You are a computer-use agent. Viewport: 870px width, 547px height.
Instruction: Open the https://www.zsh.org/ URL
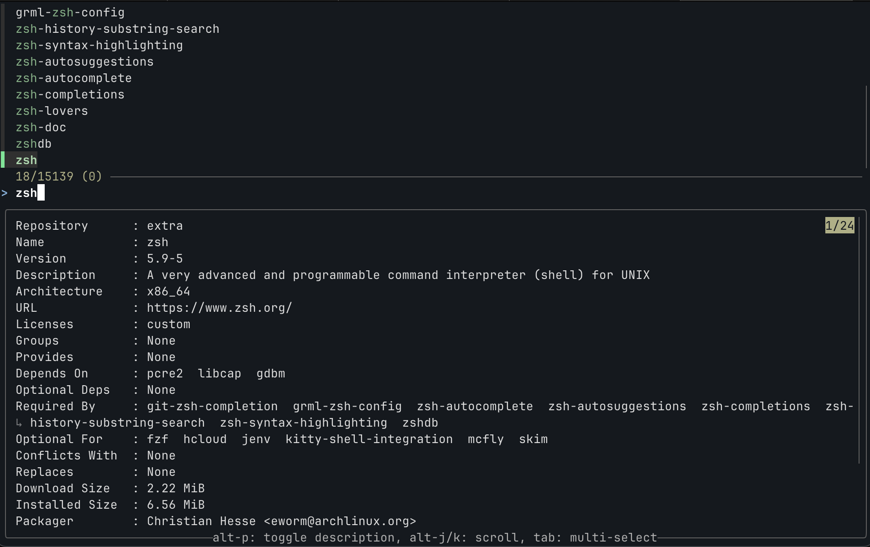click(x=219, y=308)
